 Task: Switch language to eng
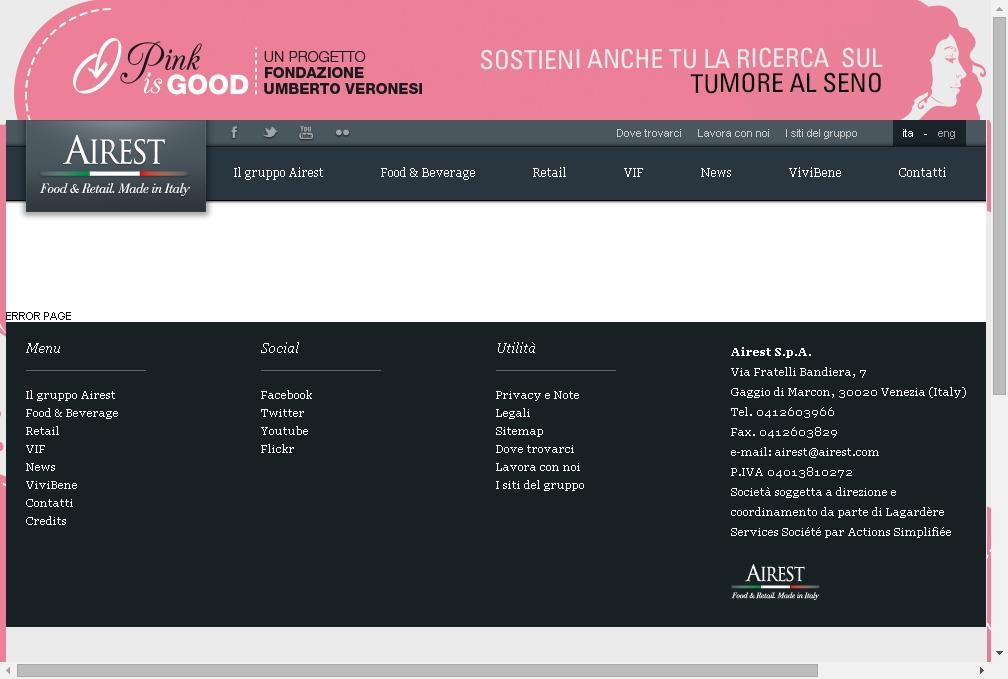(946, 133)
